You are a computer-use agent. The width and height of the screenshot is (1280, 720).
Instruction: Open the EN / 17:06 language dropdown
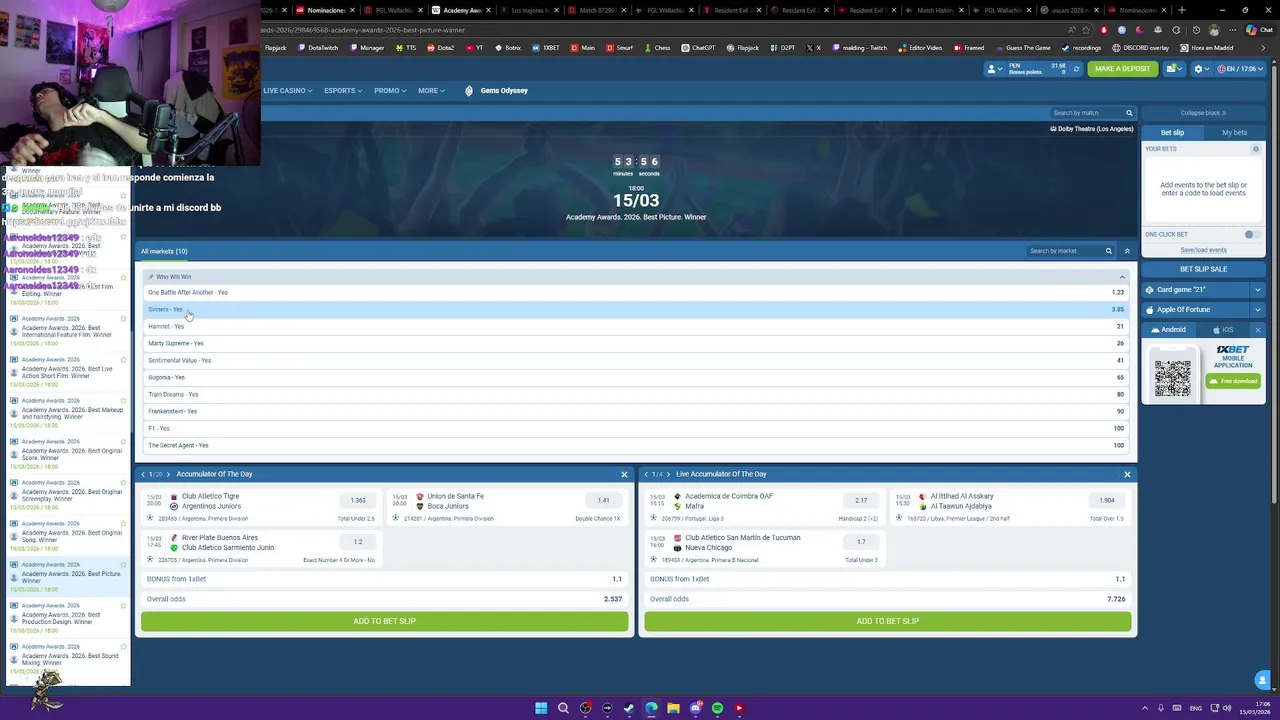click(x=1240, y=69)
